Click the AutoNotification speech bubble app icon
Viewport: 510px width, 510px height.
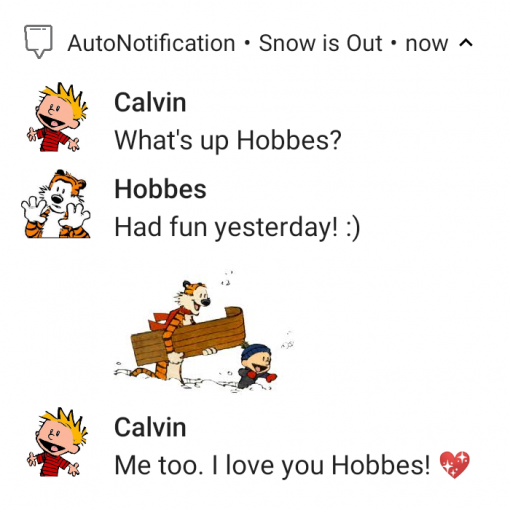pos(38,41)
